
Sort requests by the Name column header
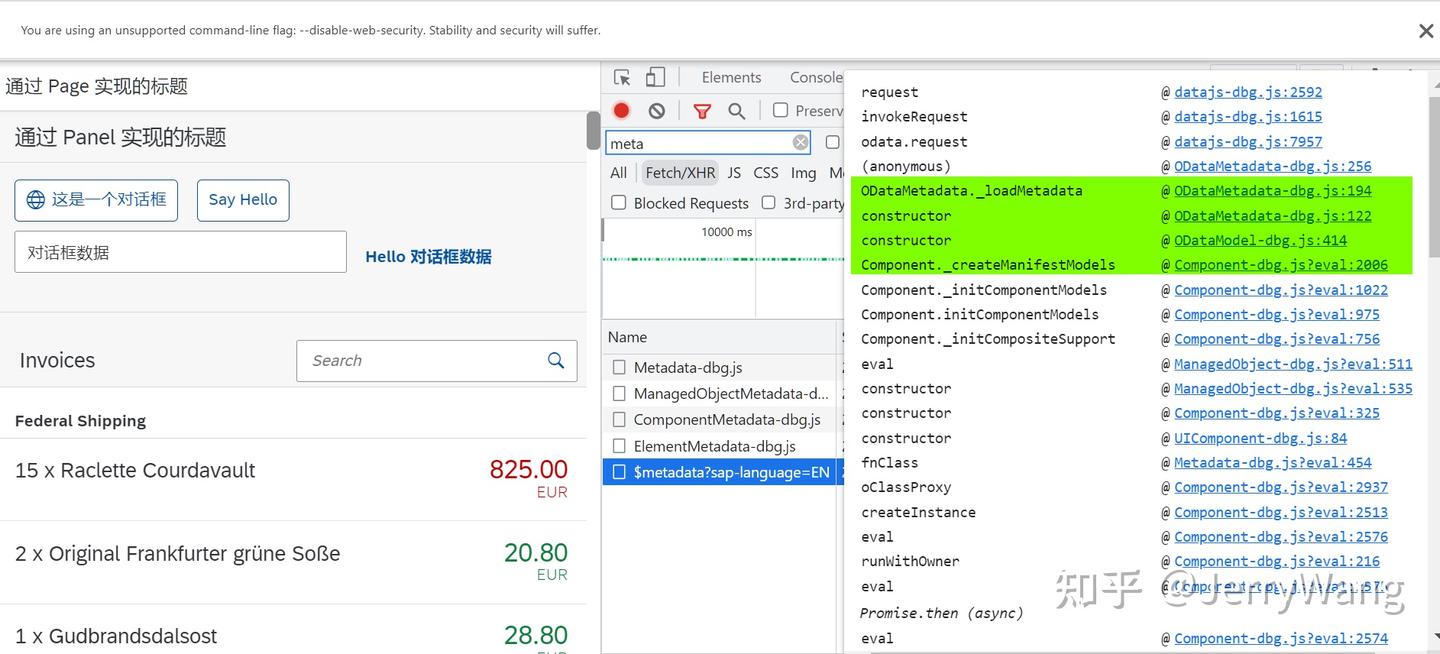pyautogui.click(x=720, y=337)
